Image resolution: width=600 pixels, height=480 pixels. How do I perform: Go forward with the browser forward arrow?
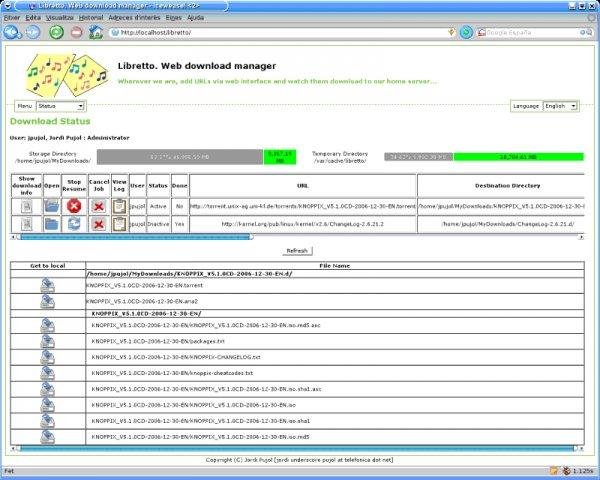tap(33, 32)
